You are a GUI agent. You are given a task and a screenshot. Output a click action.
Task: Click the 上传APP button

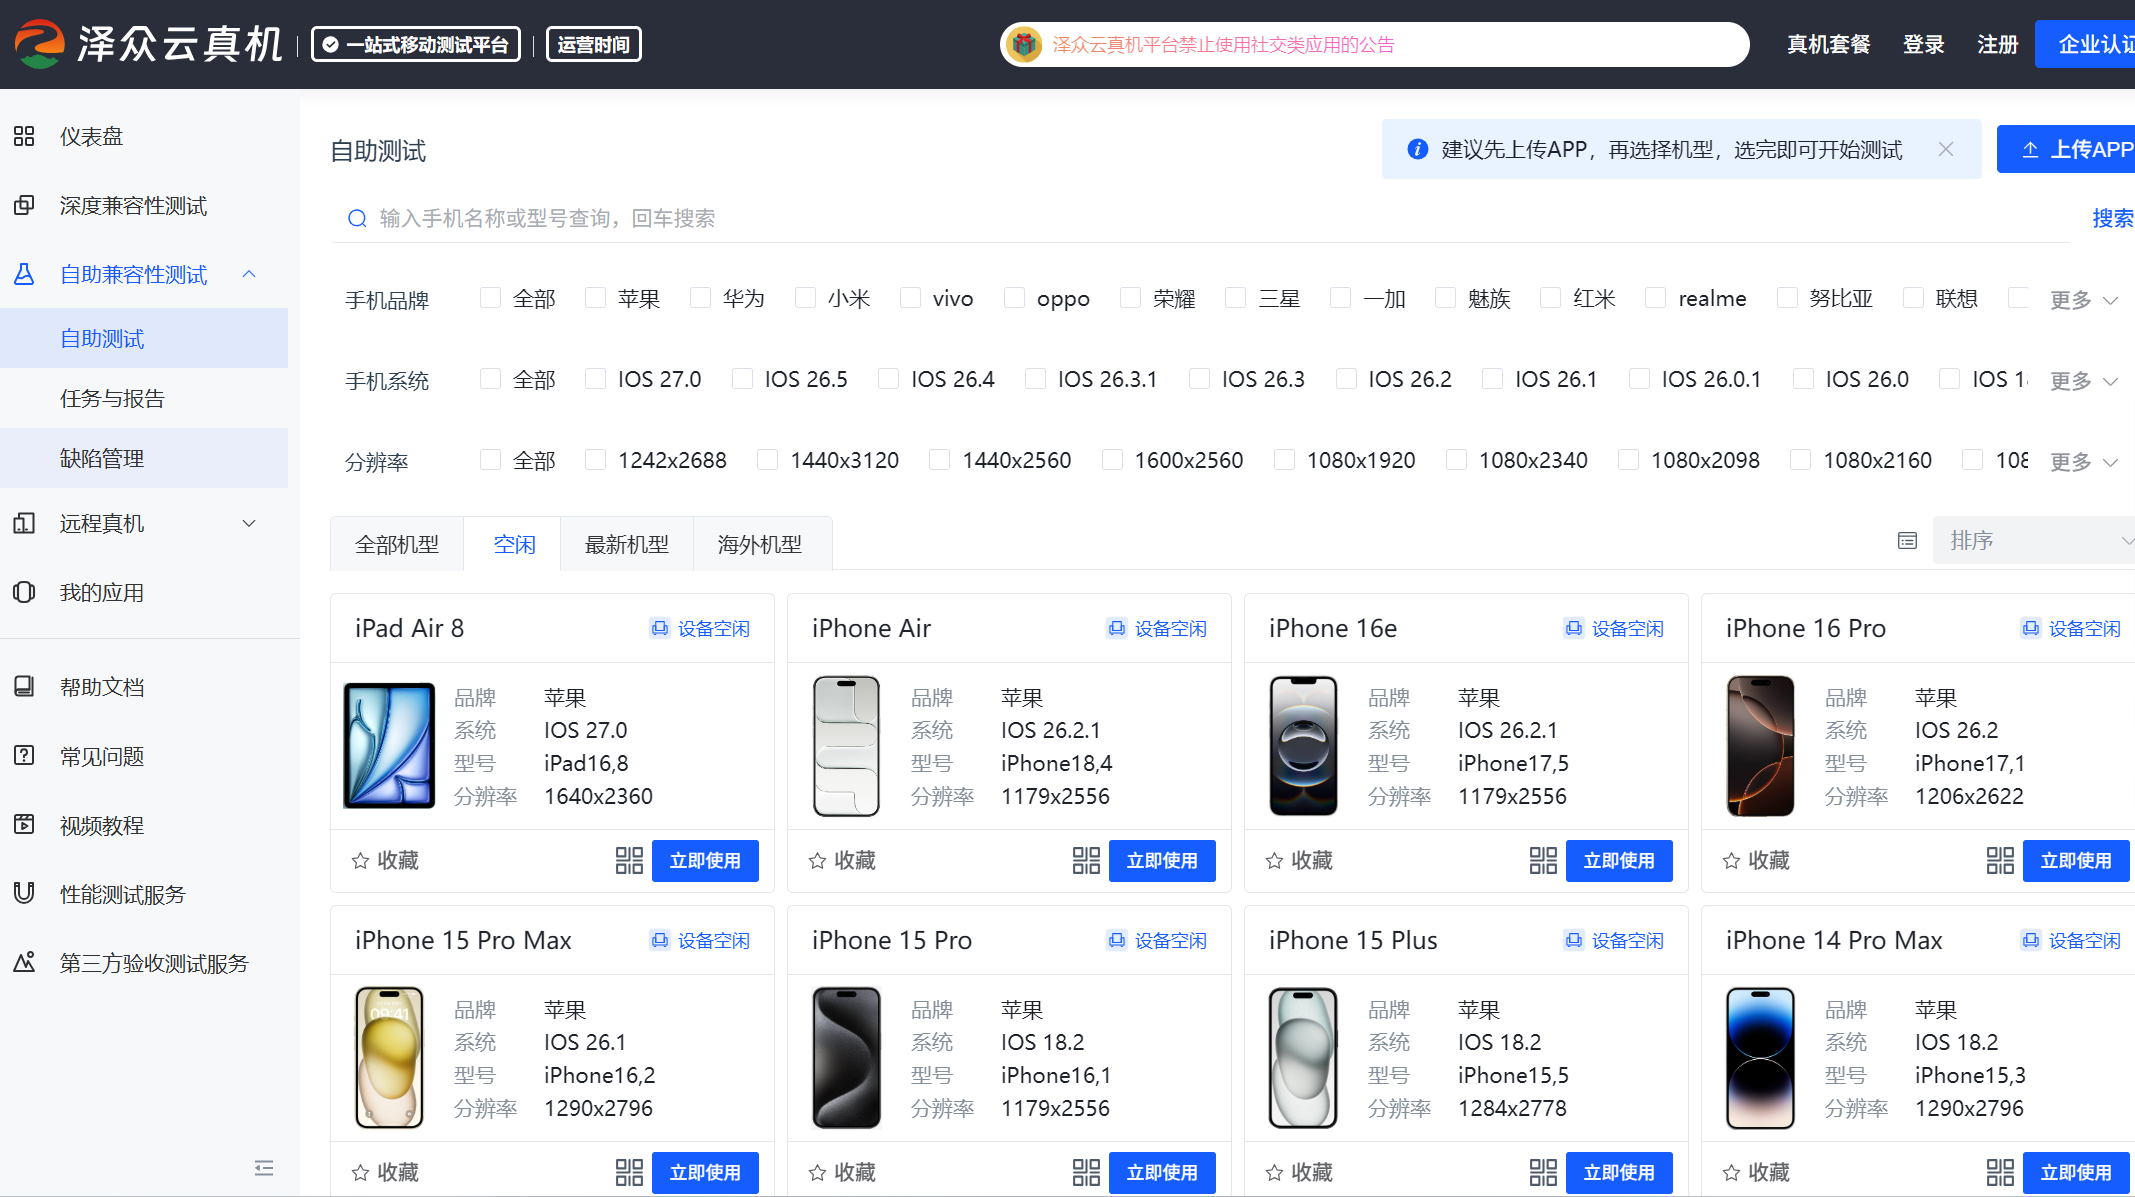(2066, 149)
